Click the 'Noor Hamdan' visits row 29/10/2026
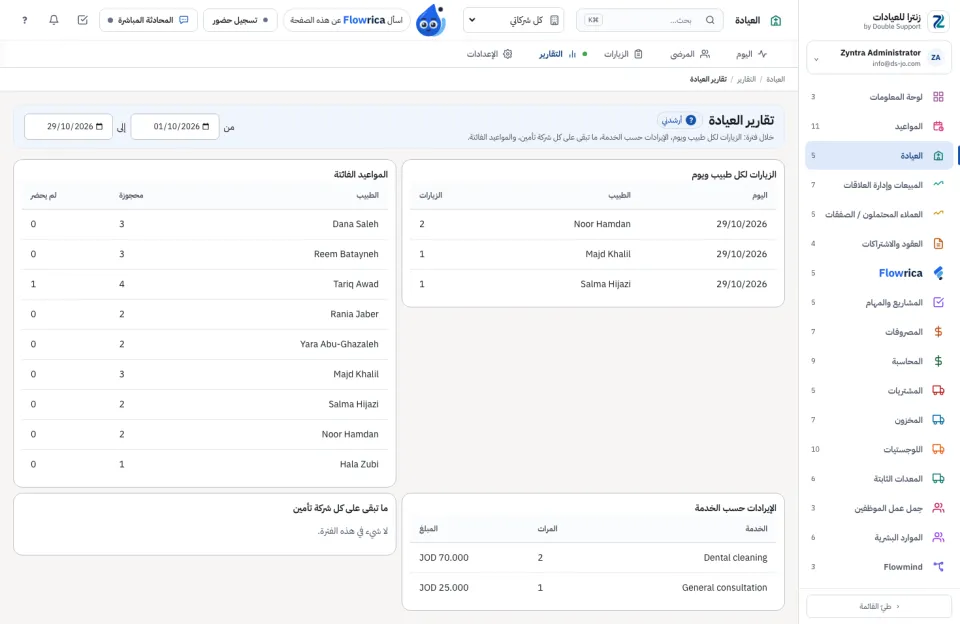The image size is (960, 624). click(593, 224)
